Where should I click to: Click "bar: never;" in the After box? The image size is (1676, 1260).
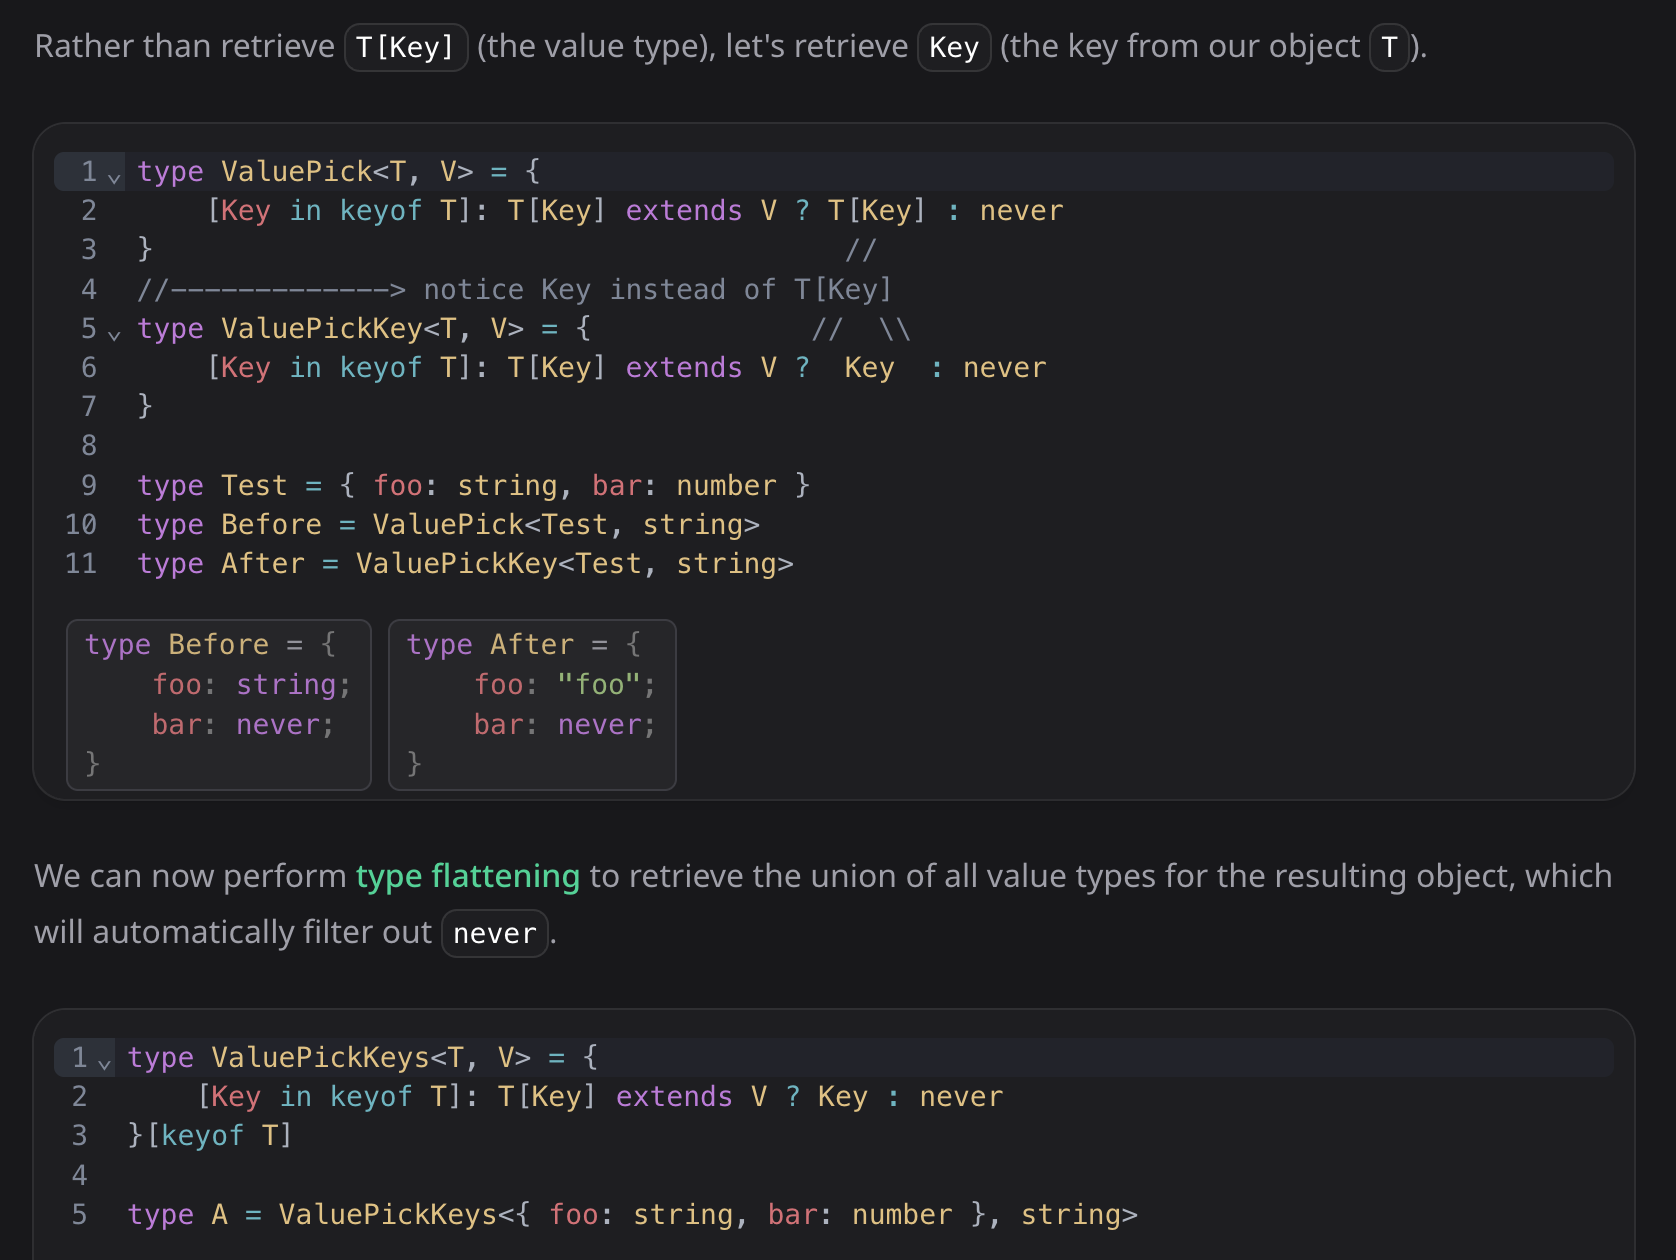click(565, 725)
